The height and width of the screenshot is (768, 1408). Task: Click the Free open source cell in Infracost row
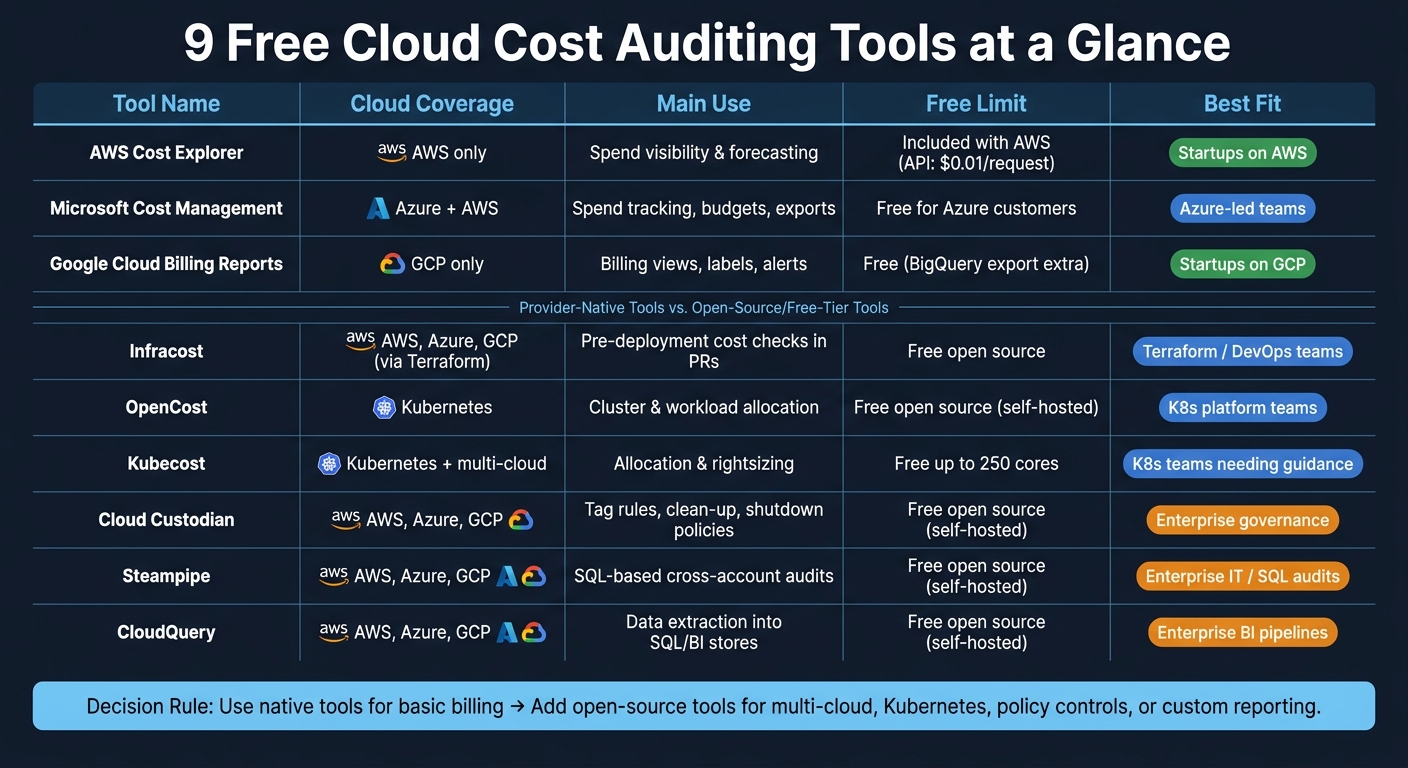(976, 351)
